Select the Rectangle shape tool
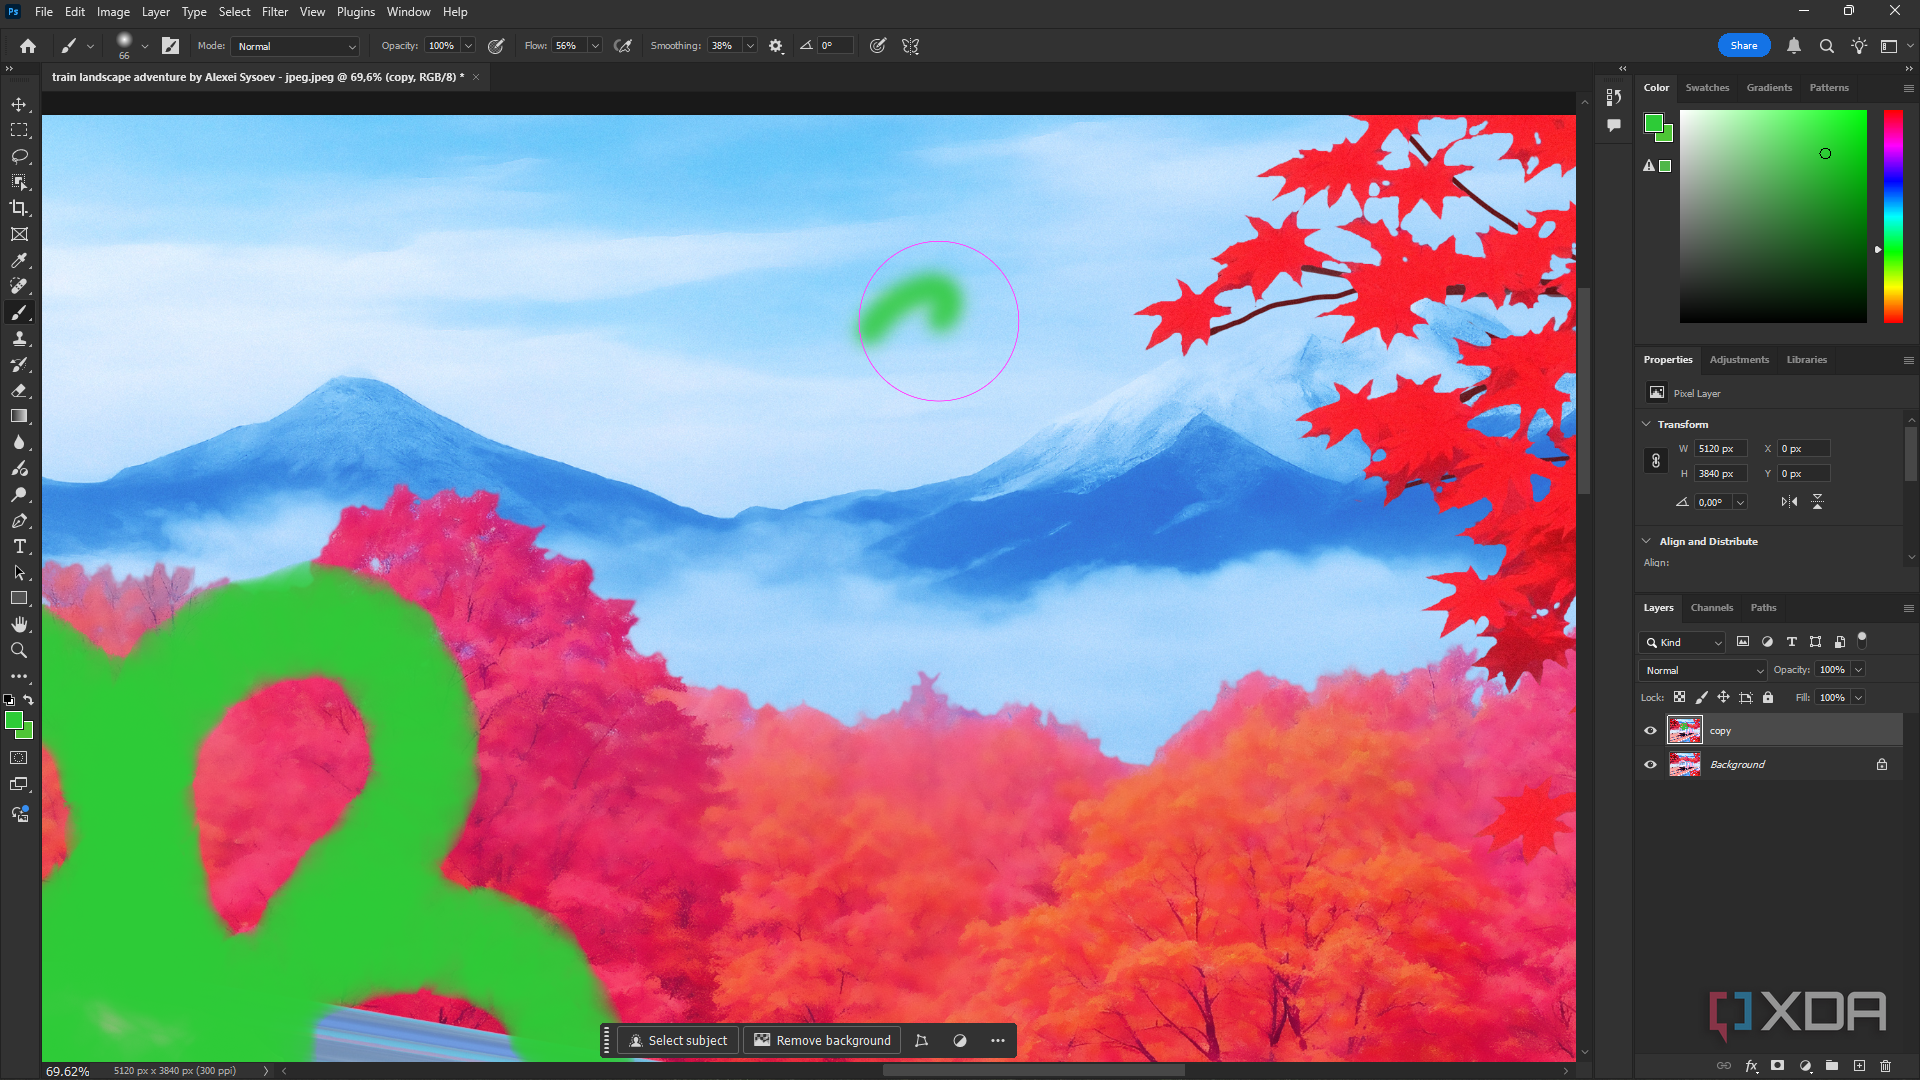 [19, 598]
